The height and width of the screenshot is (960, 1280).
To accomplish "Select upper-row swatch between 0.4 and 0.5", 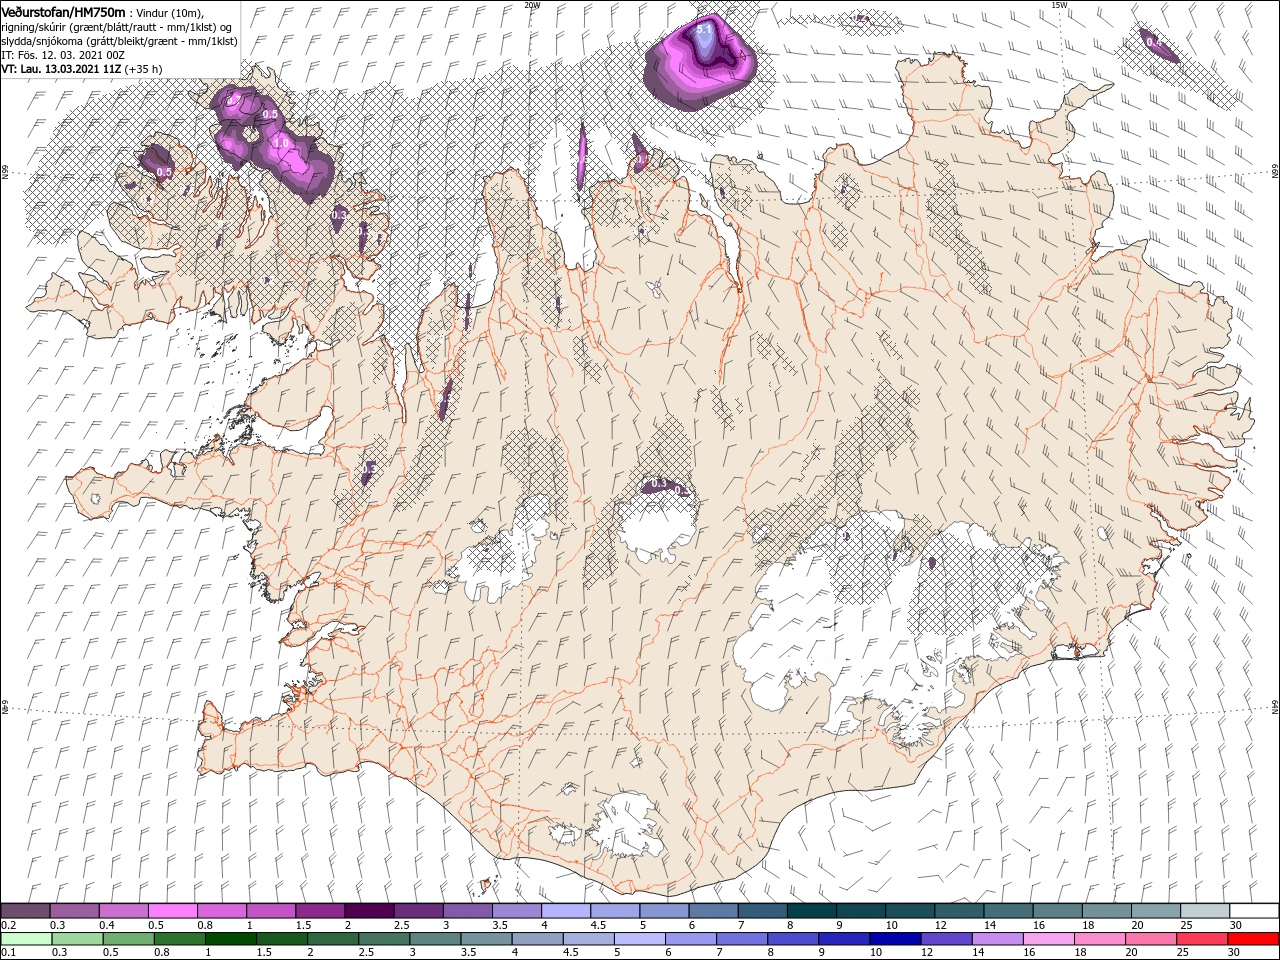I will tap(123, 911).
